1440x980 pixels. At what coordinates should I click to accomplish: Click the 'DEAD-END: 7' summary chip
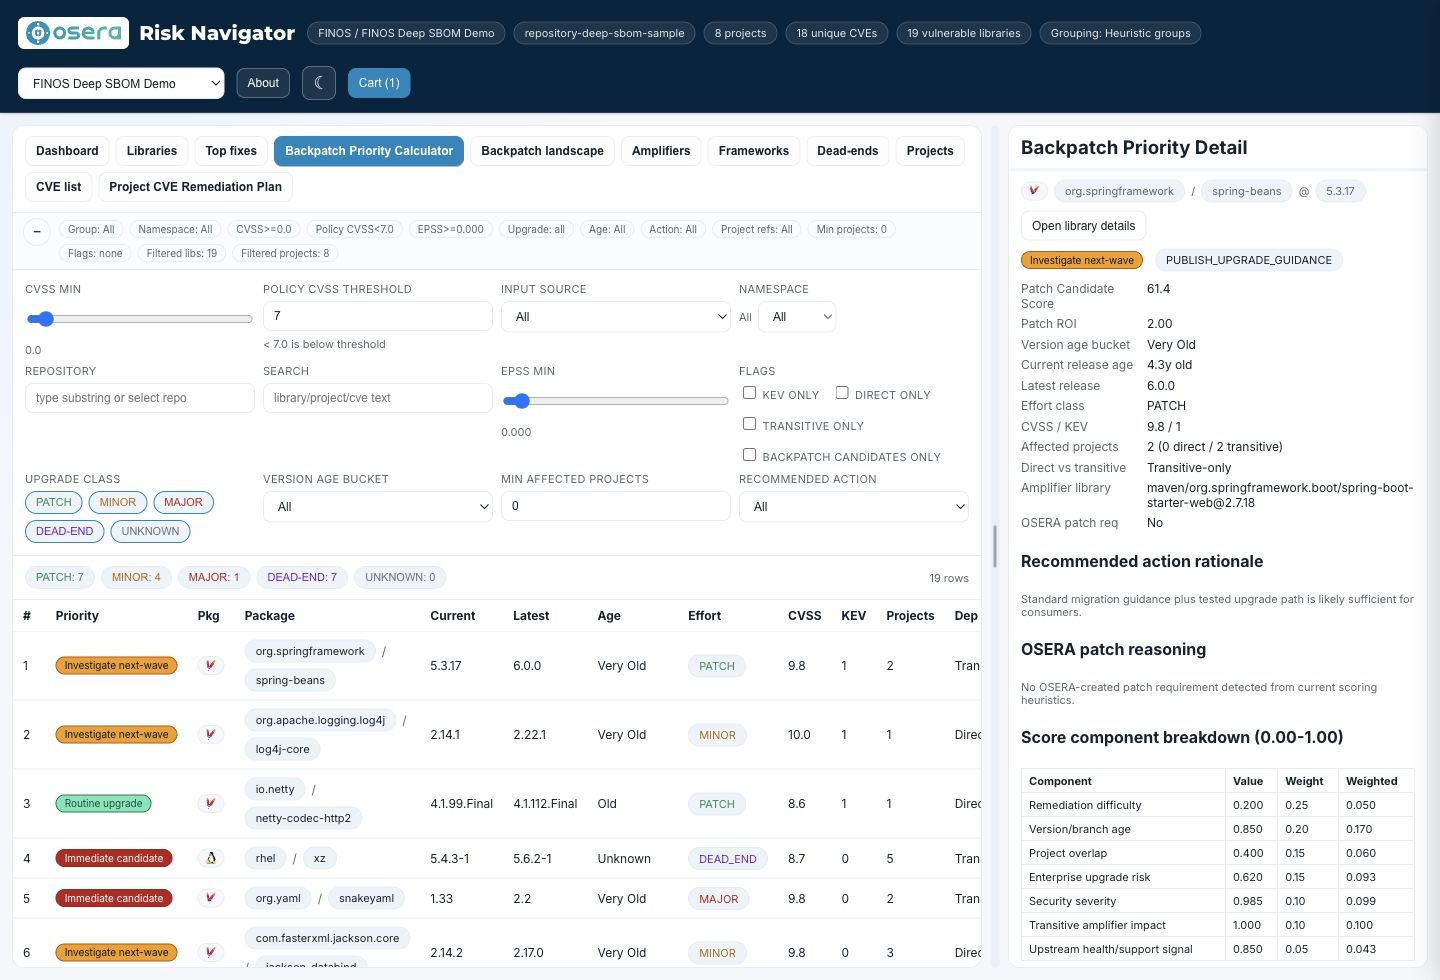coord(302,577)
